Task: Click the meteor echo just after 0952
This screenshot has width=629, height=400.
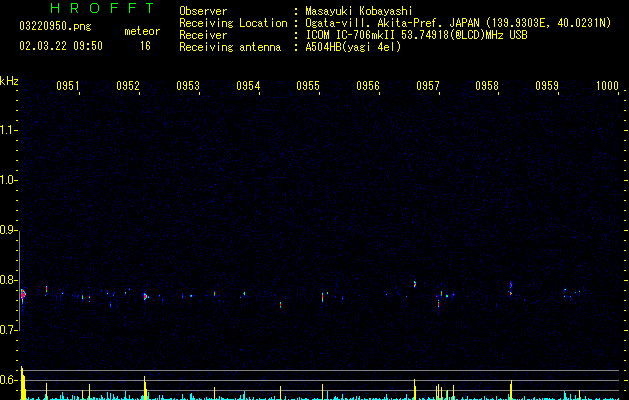Action: point(145,297)
